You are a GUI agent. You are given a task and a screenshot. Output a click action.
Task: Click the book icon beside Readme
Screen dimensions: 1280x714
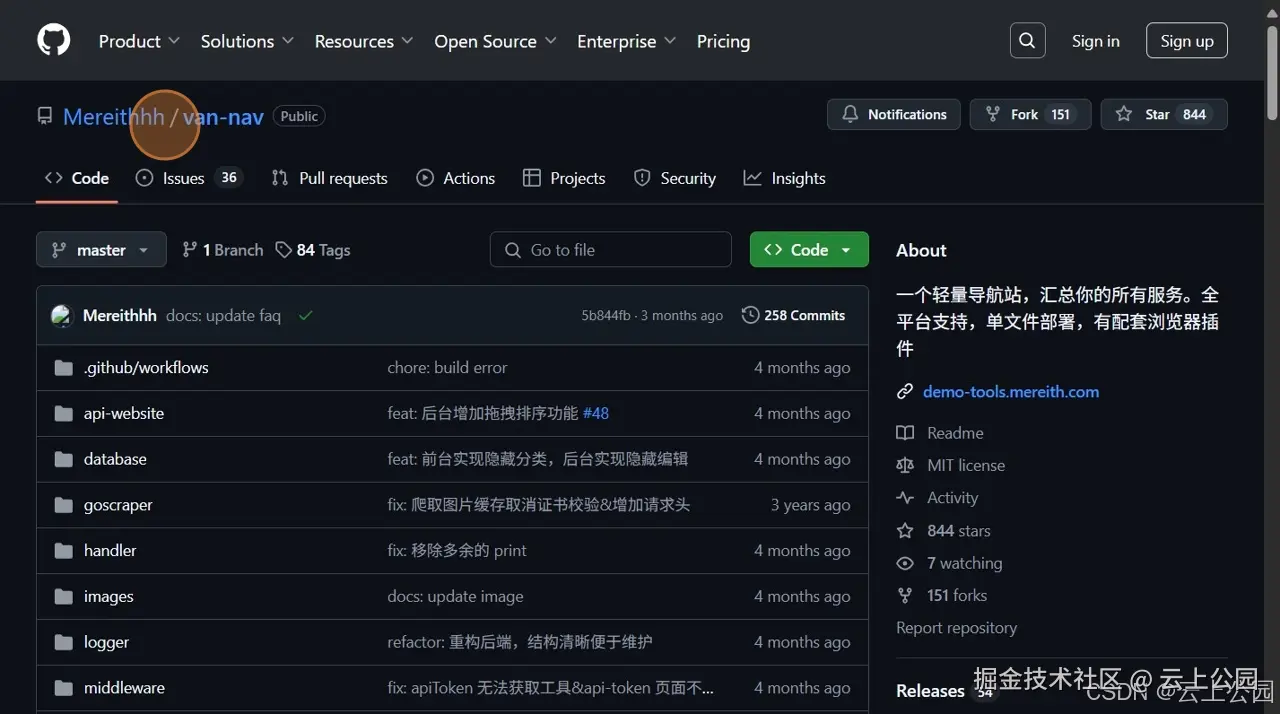coord(905,433)
